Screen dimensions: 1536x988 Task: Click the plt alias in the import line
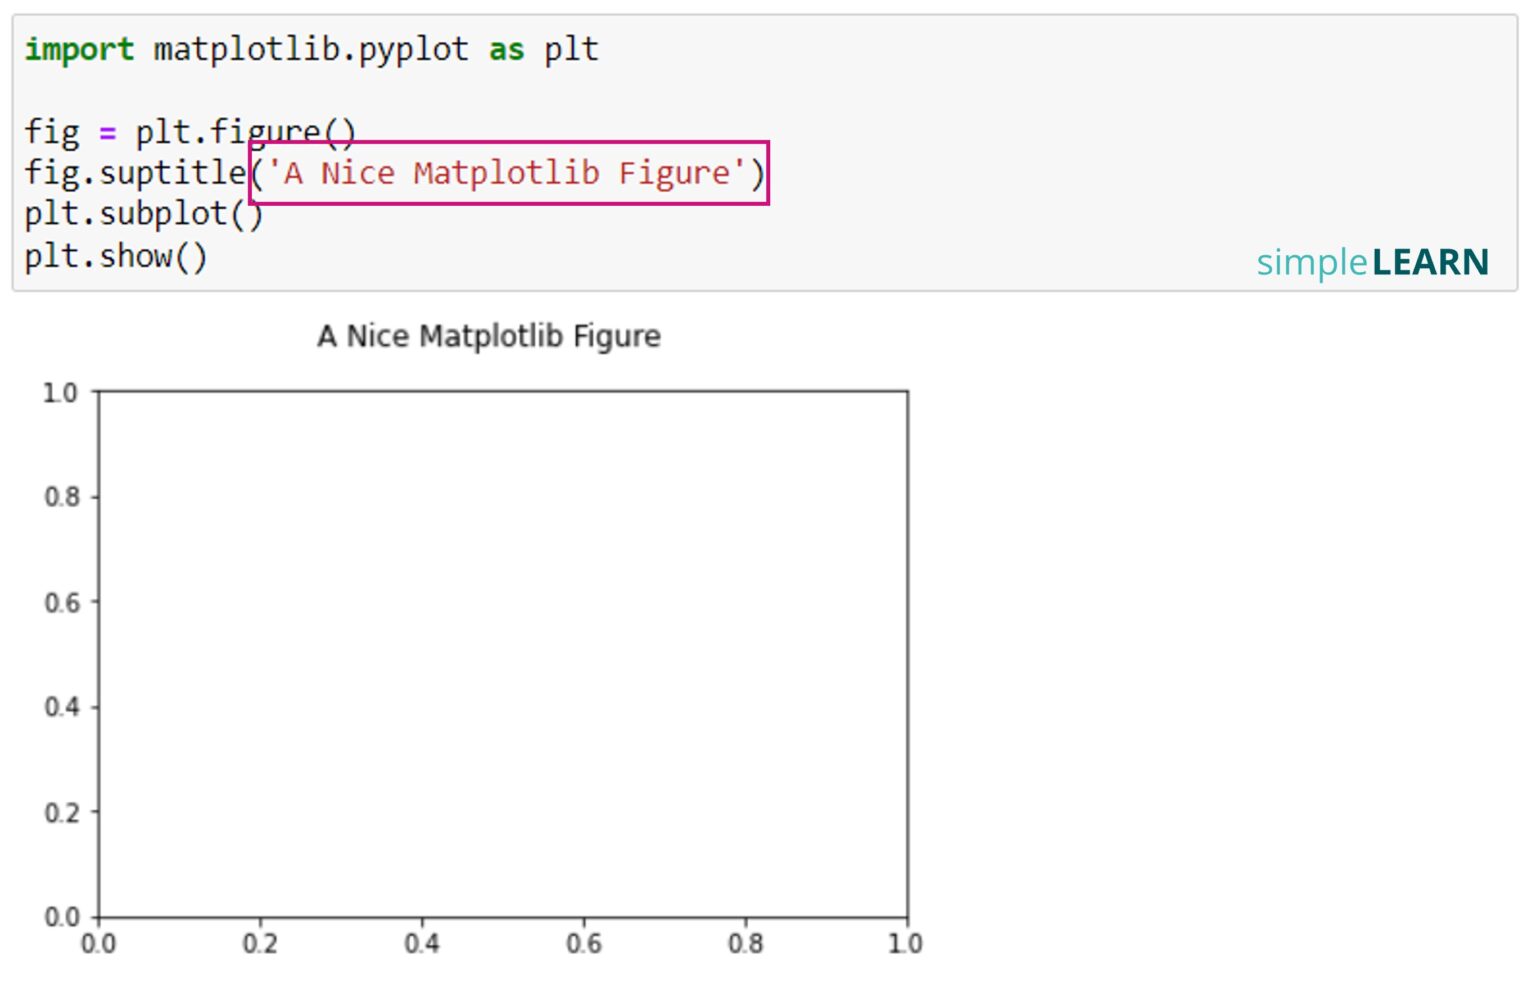tap(570, 48)
